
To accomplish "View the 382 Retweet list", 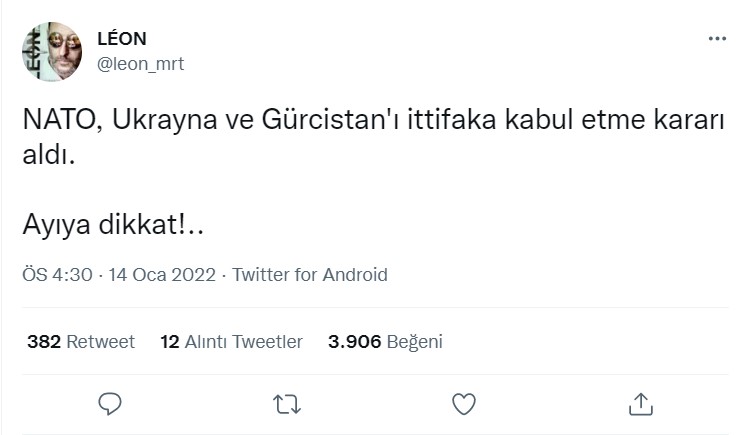I will 81,342.
